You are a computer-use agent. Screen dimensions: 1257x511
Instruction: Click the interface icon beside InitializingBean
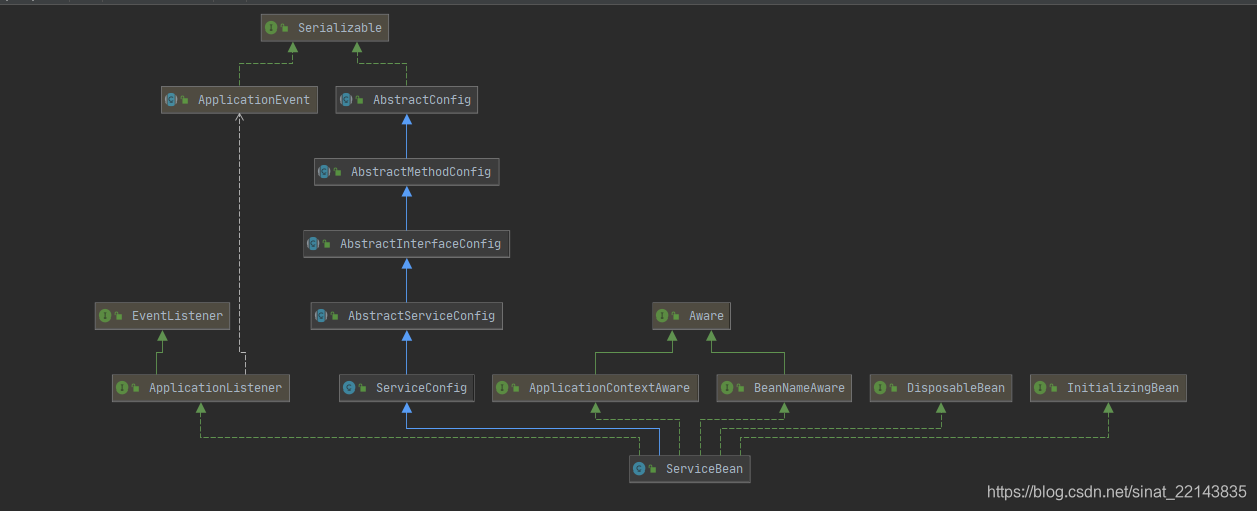pos(1040,388)
